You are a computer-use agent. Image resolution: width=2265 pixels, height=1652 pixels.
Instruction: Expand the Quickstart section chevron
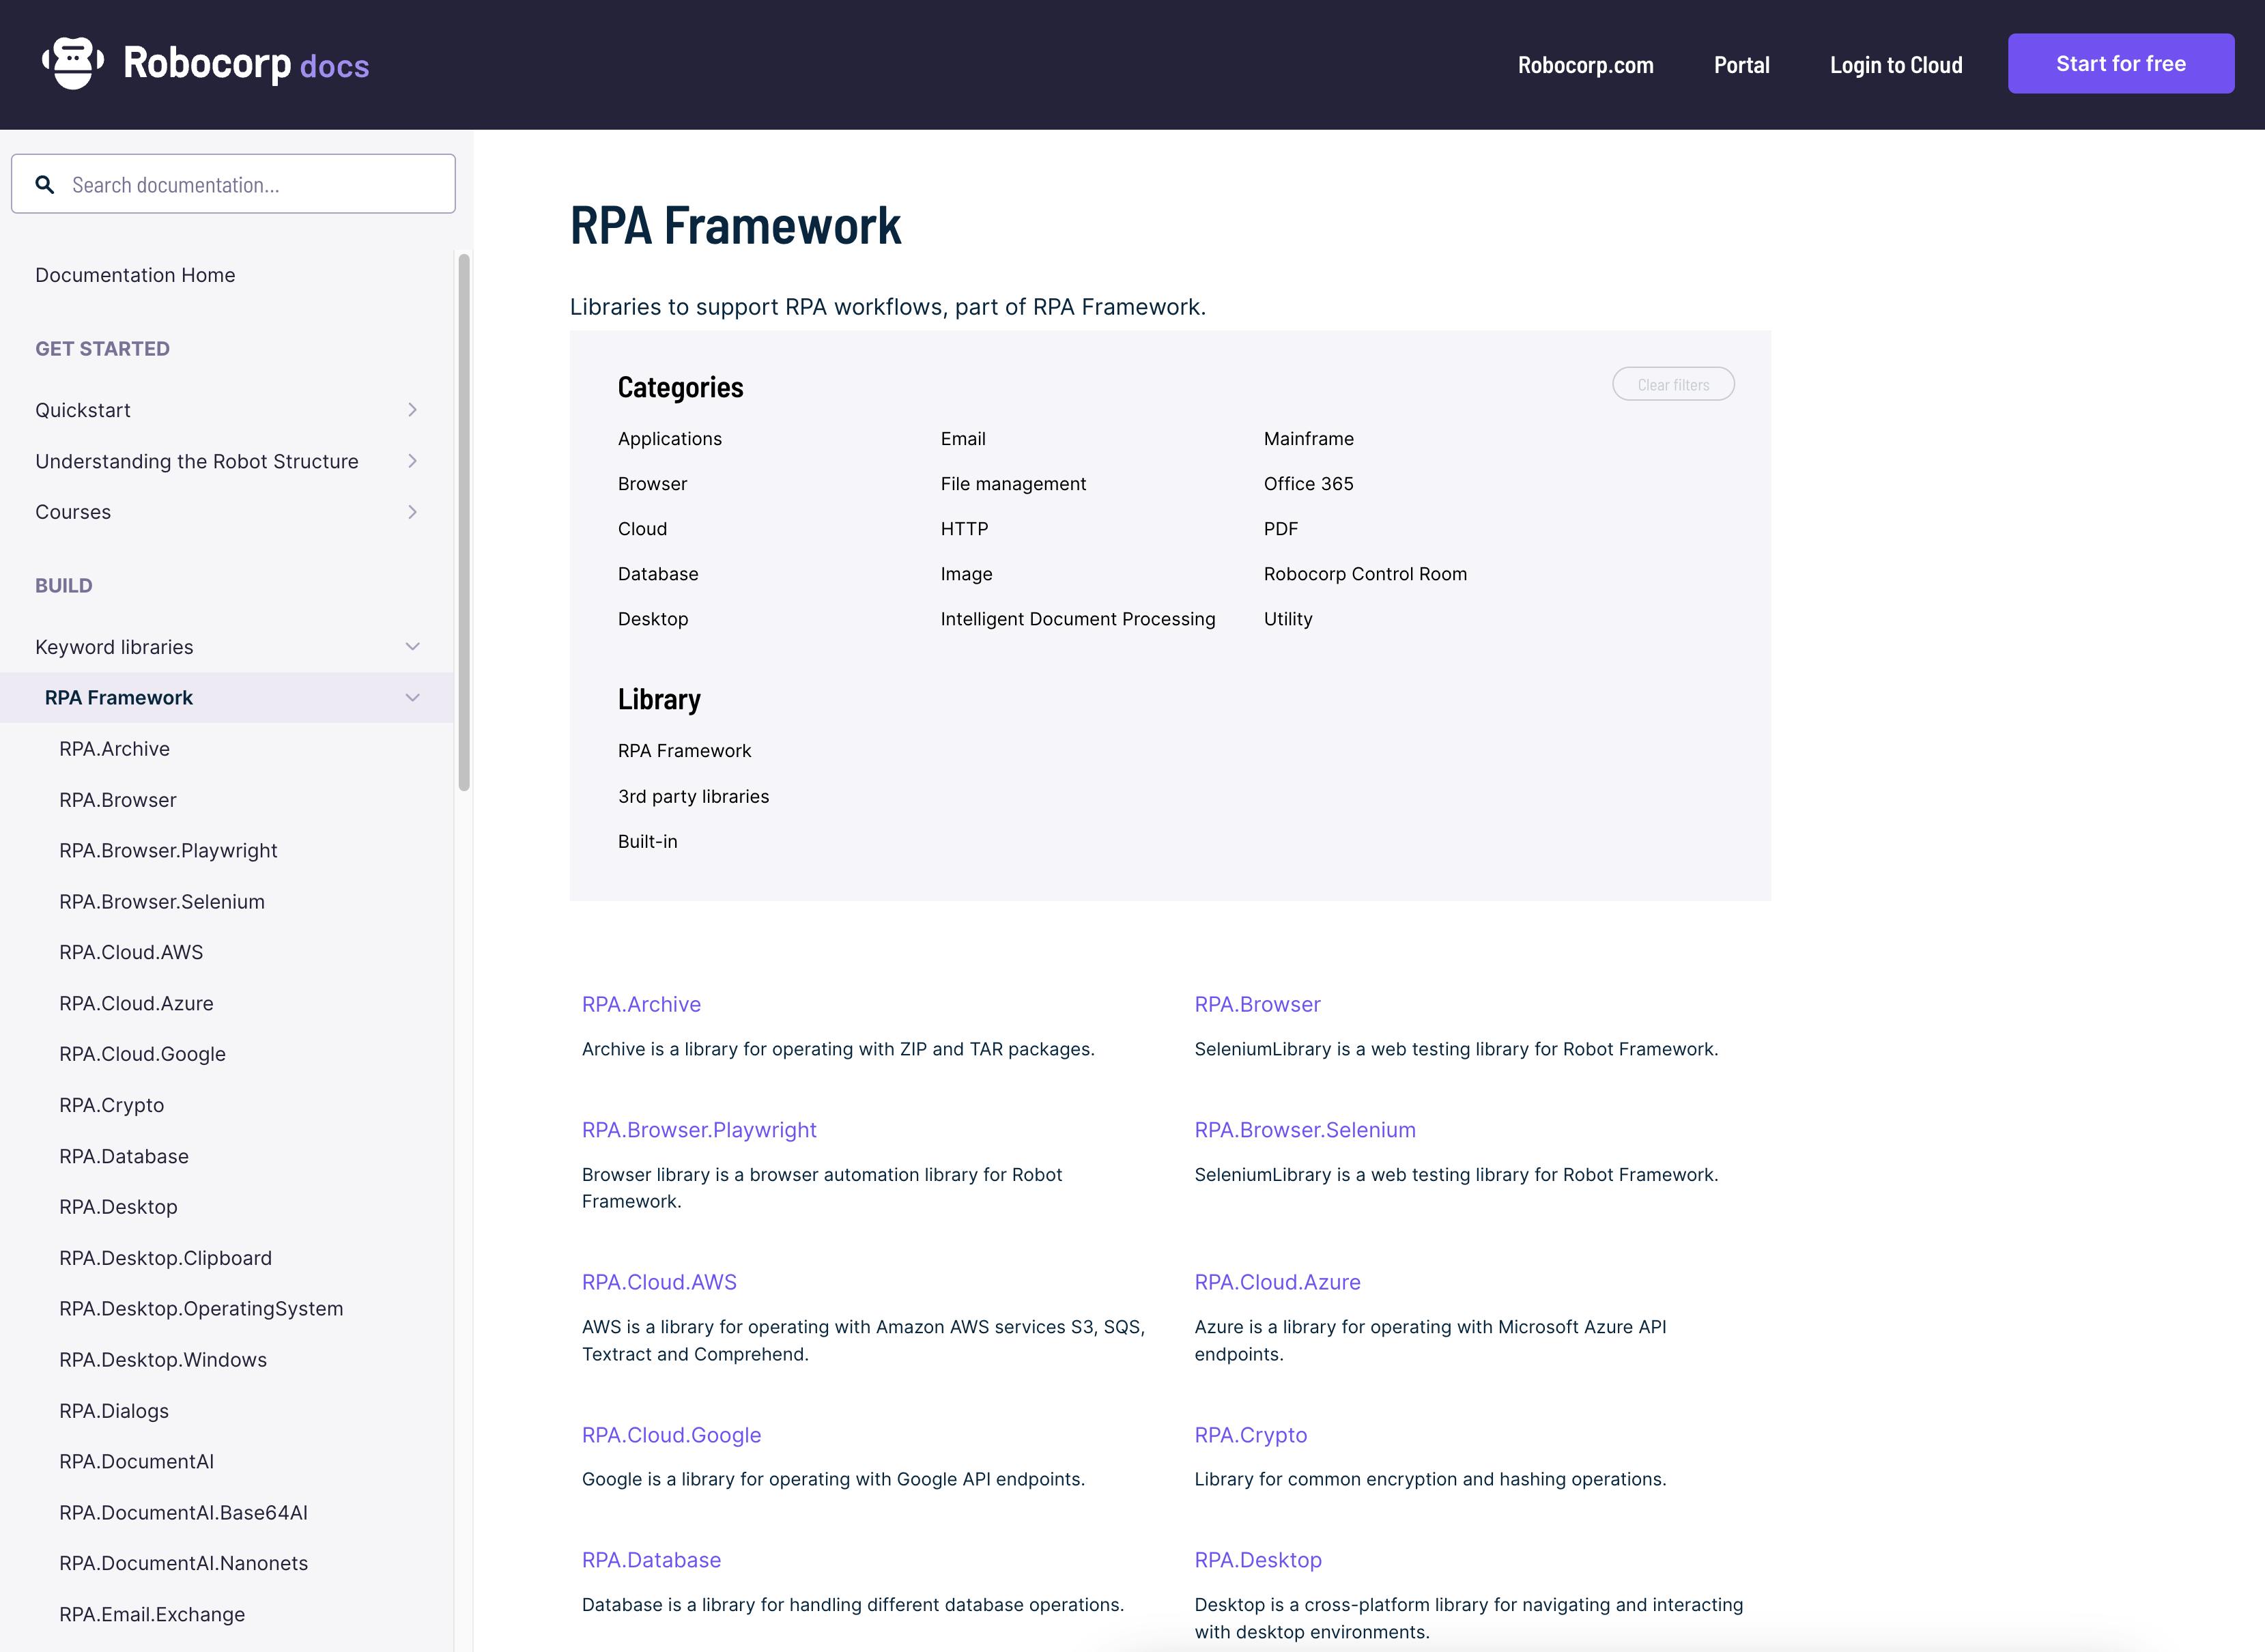point(412,410)
